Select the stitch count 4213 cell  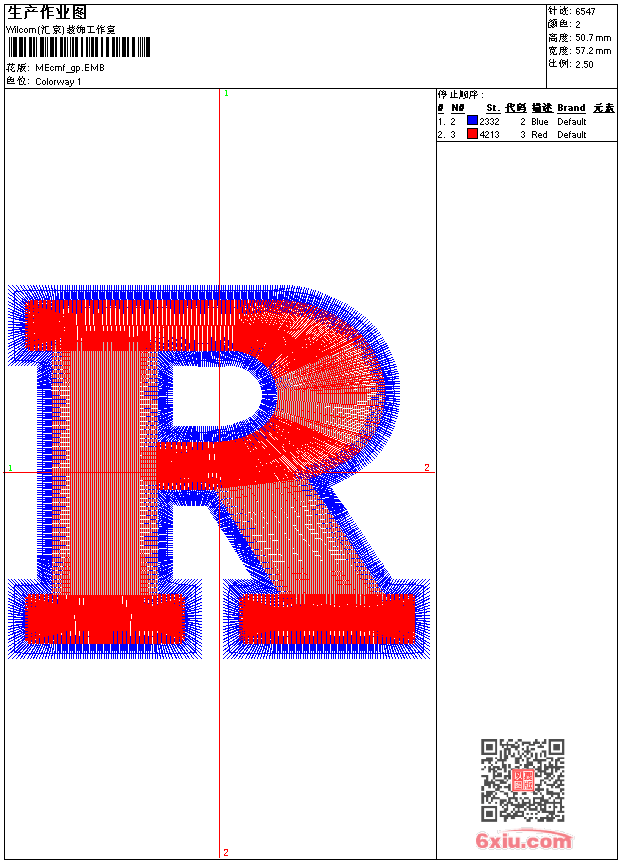pyautogui.click(x=489, y=135)
